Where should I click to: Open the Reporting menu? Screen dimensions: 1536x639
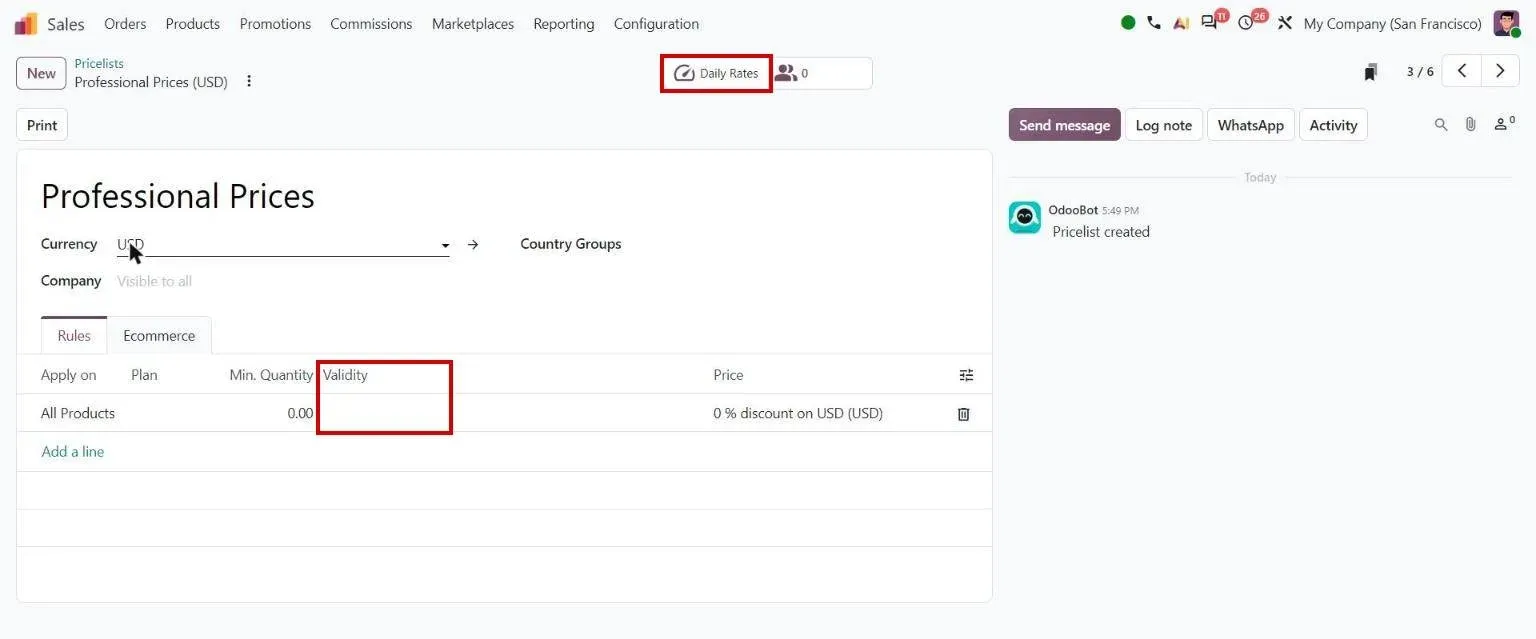coord(564,23)
